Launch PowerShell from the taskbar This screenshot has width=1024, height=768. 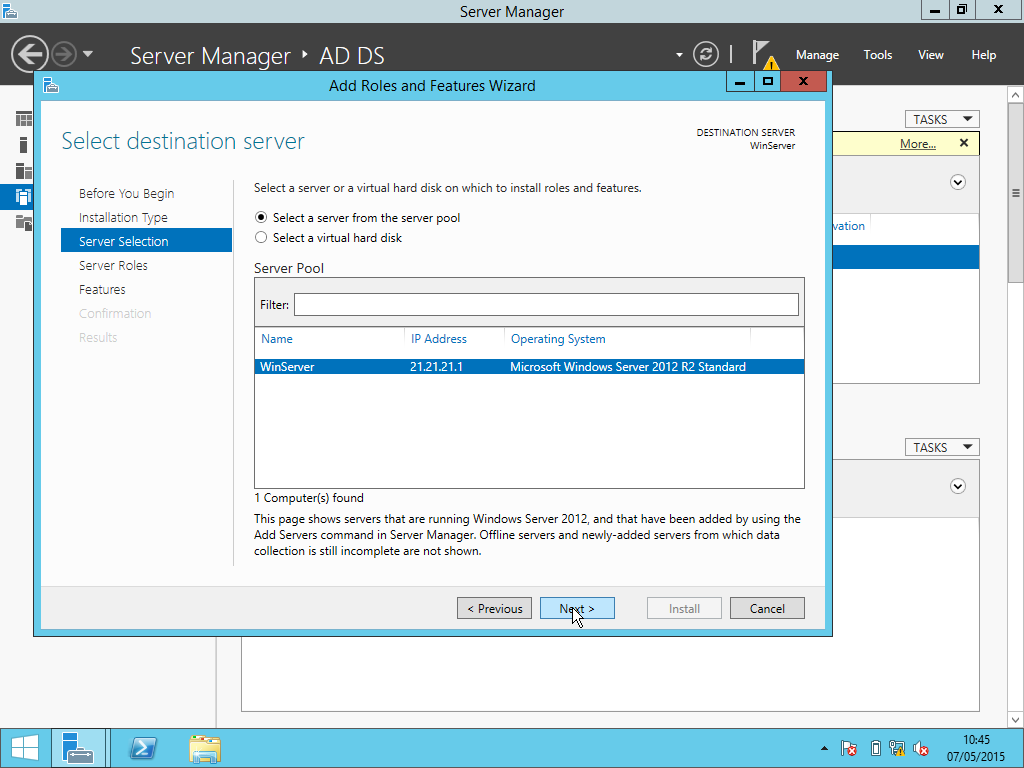click(x=143, y=748)
